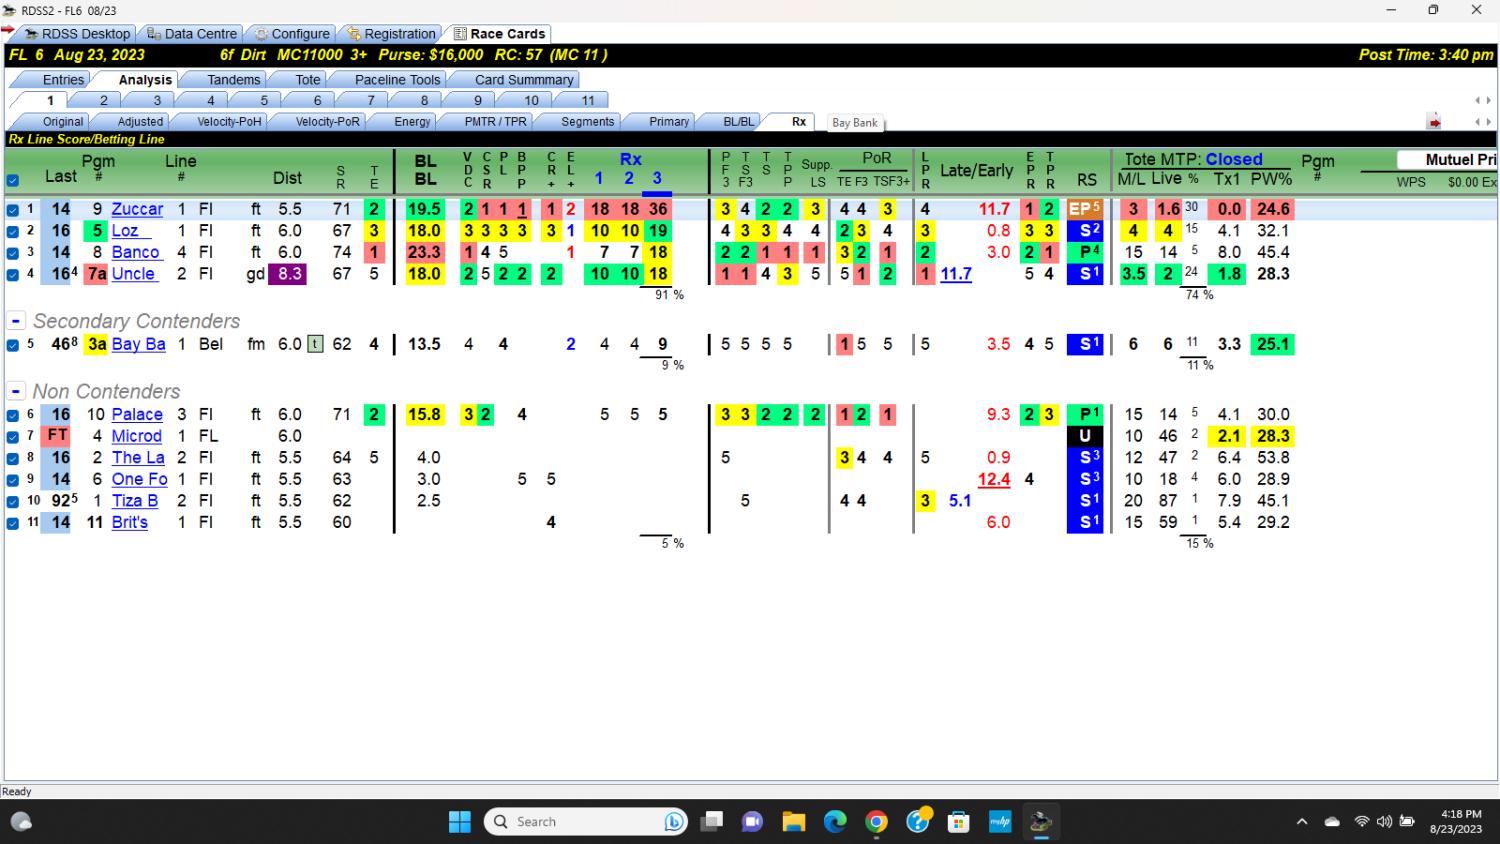Launch Google Chrome from taskbar
1500x844 pixels.
tap(876, 822)
